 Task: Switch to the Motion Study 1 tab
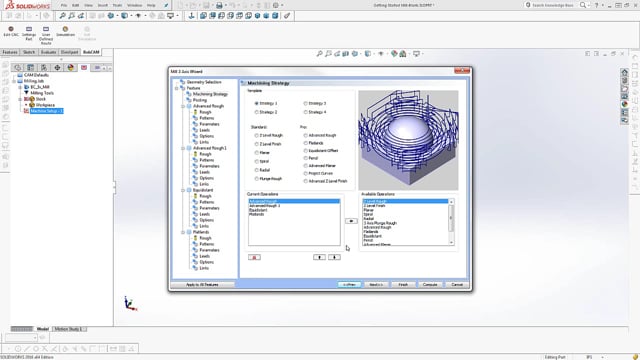point(69,329)
